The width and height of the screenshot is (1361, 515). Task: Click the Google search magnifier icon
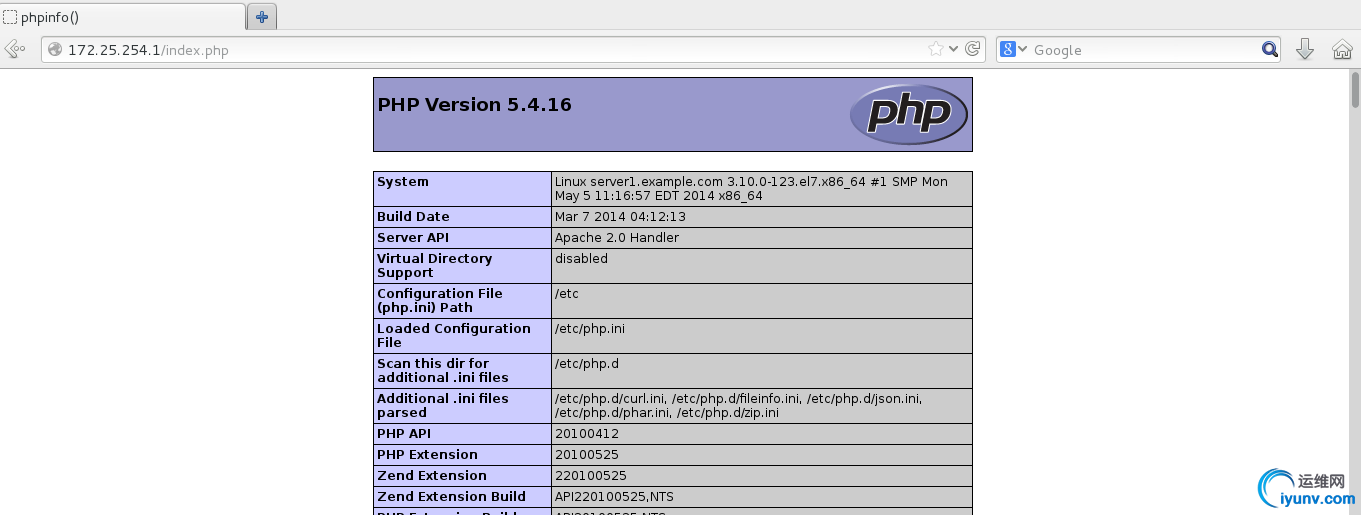pyautogui.click(x=1269, y=49)
